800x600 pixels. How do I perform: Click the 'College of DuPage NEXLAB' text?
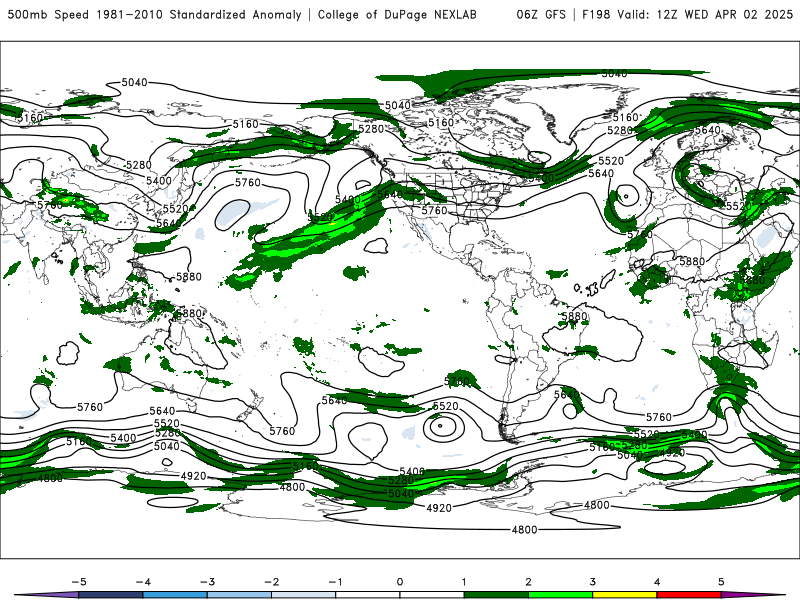[x=397, y=15]
